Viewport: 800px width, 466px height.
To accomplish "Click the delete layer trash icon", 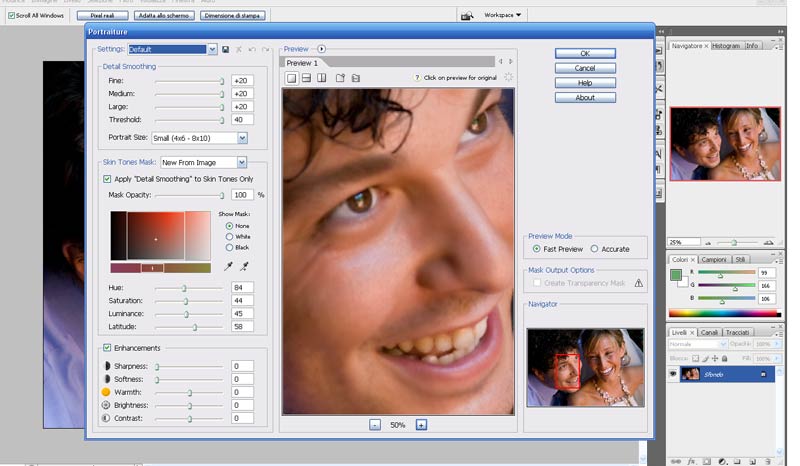I will [x=767, y=461].
